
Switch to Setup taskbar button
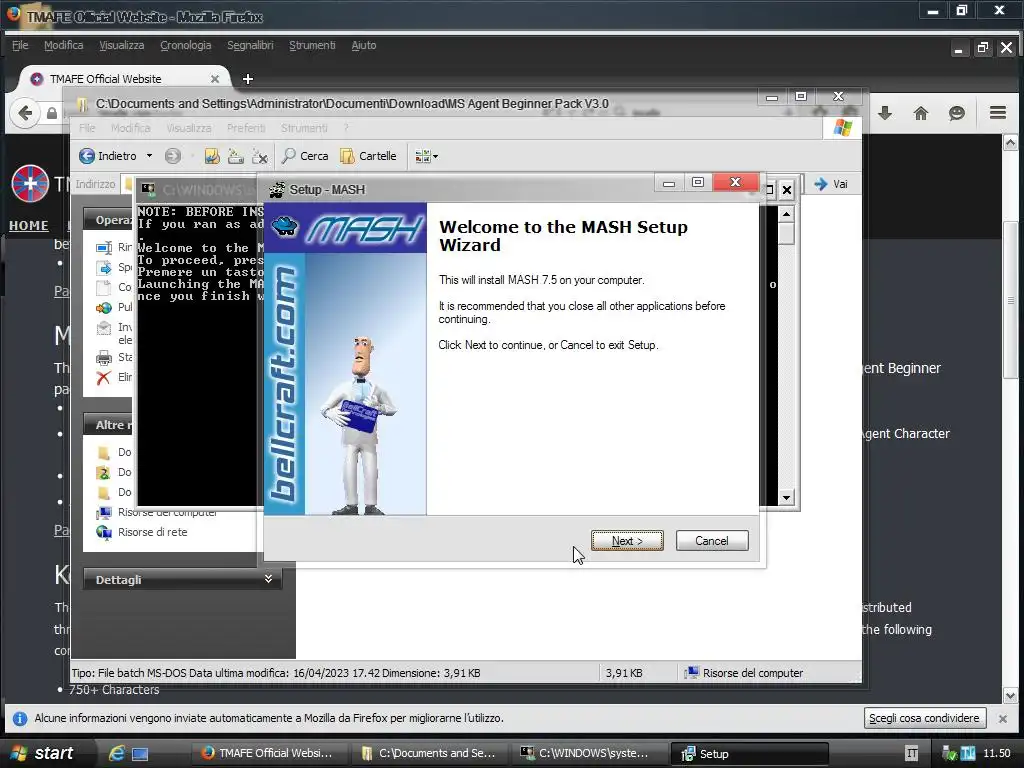click(751, 753)
